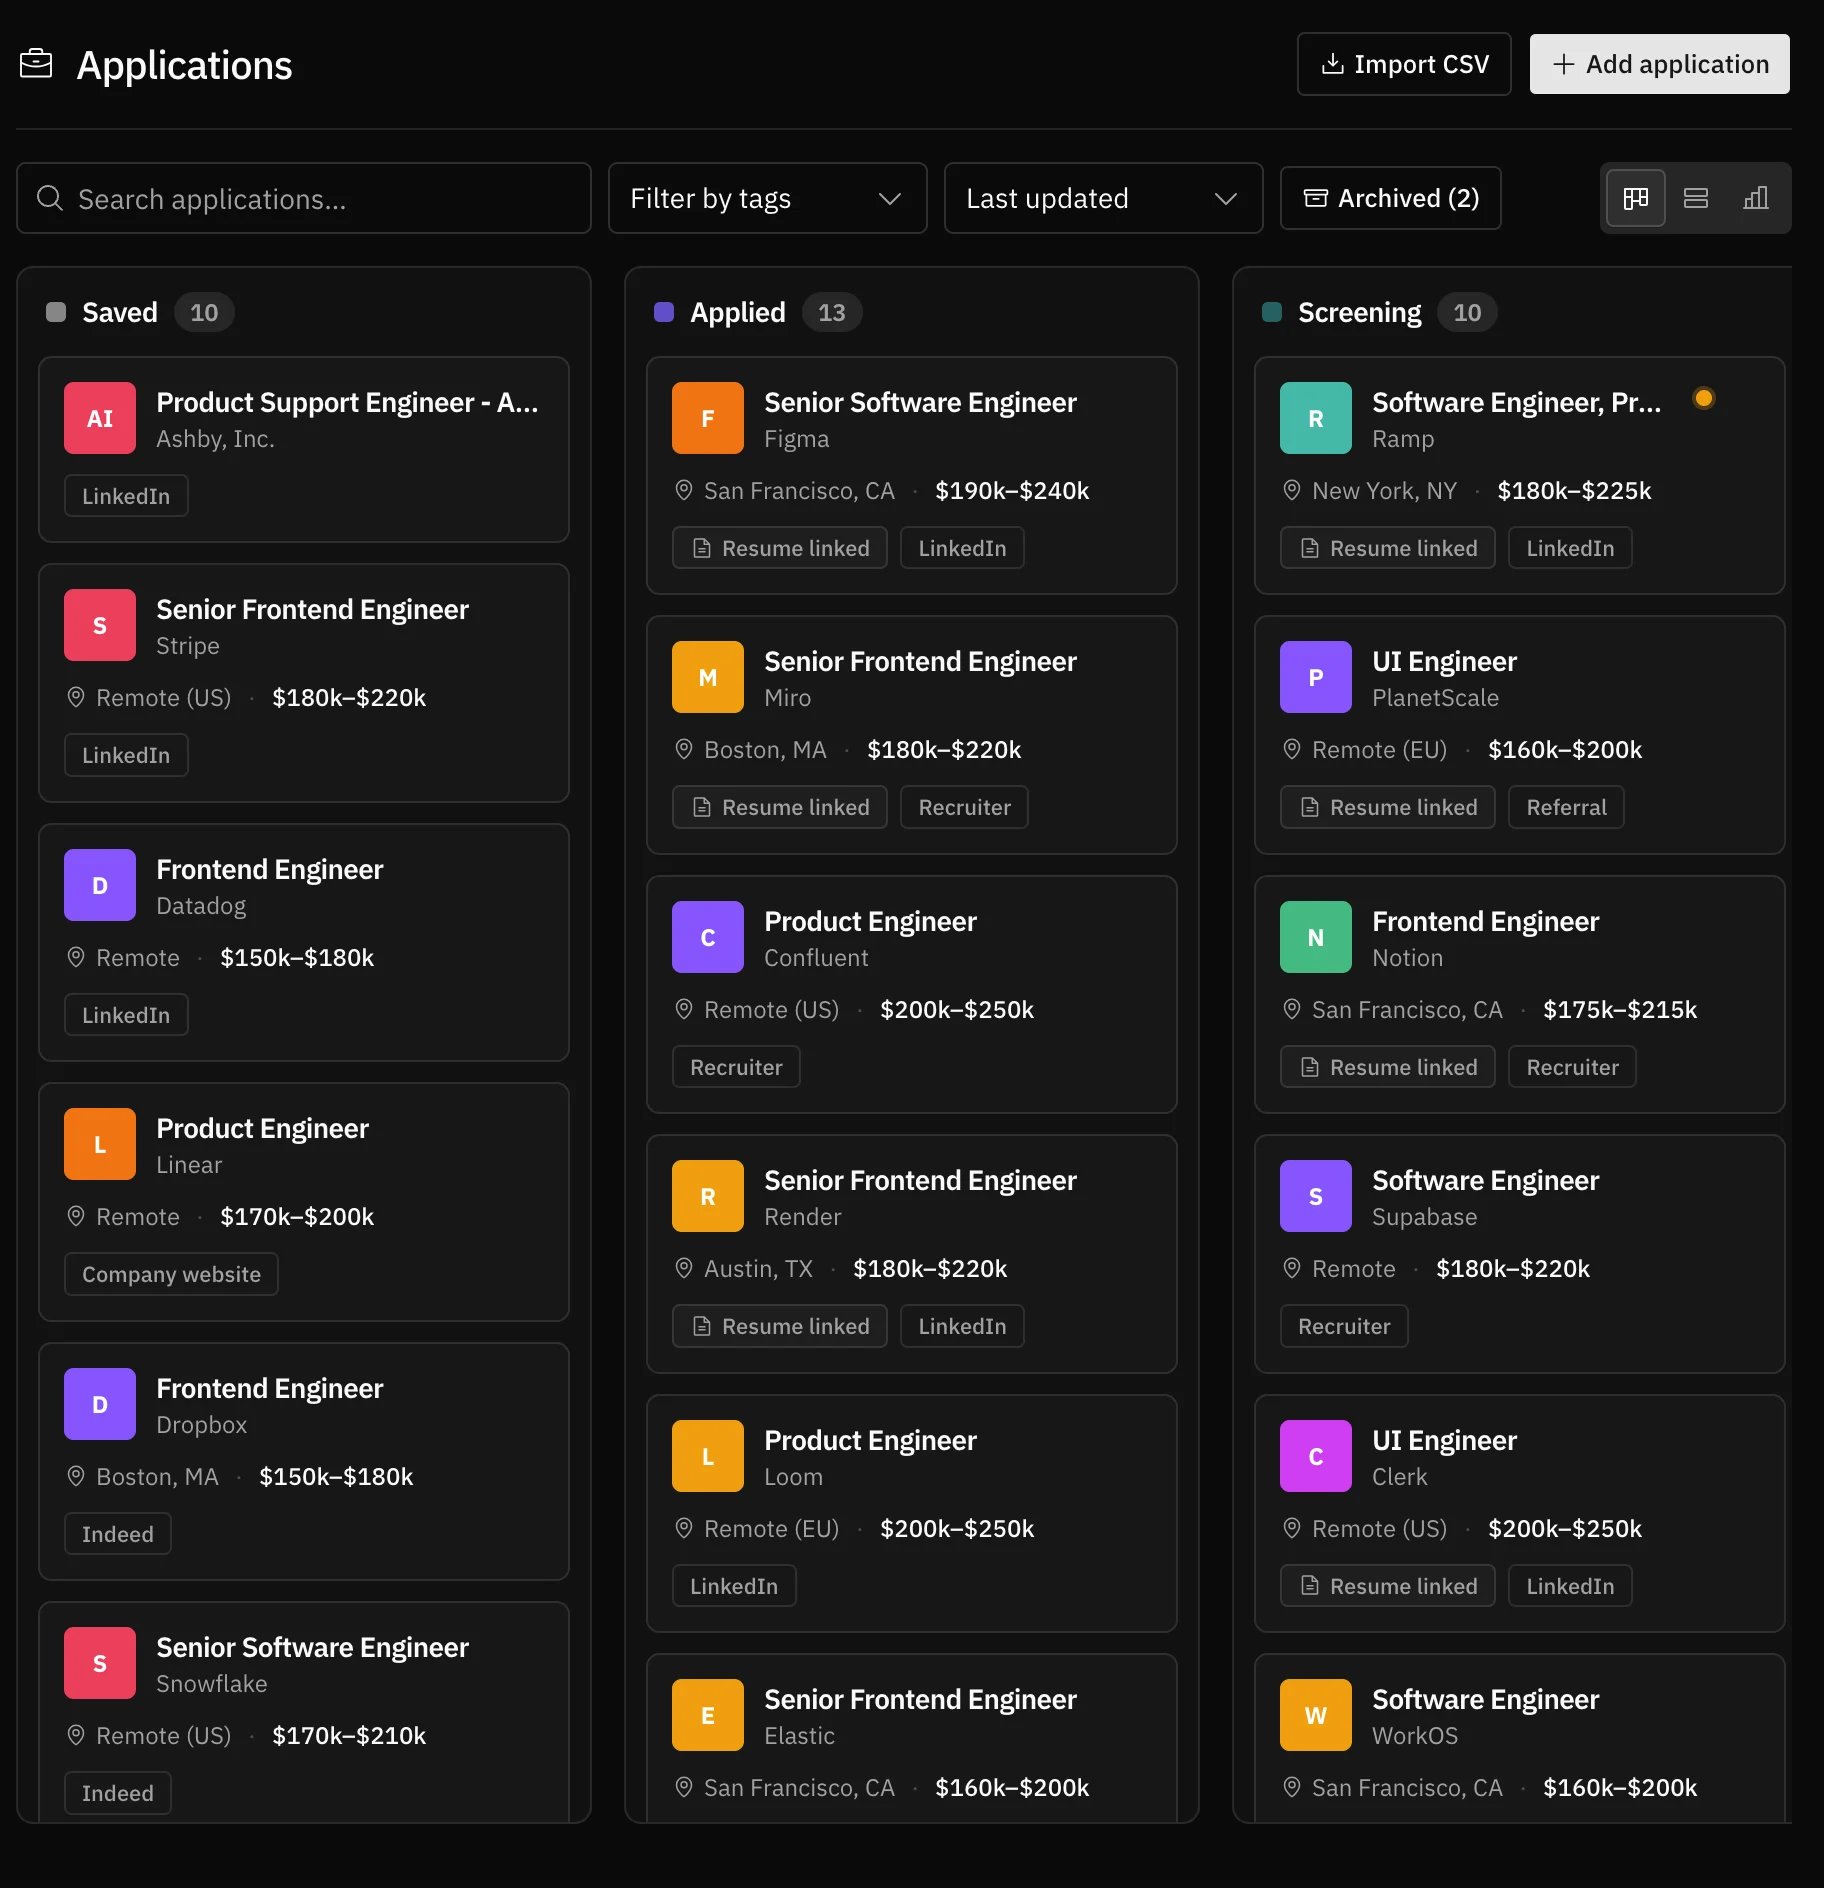This screenshot has height=1888, width=1824.
Task: Click the Render R avatar
Action: click(708, 1196)
